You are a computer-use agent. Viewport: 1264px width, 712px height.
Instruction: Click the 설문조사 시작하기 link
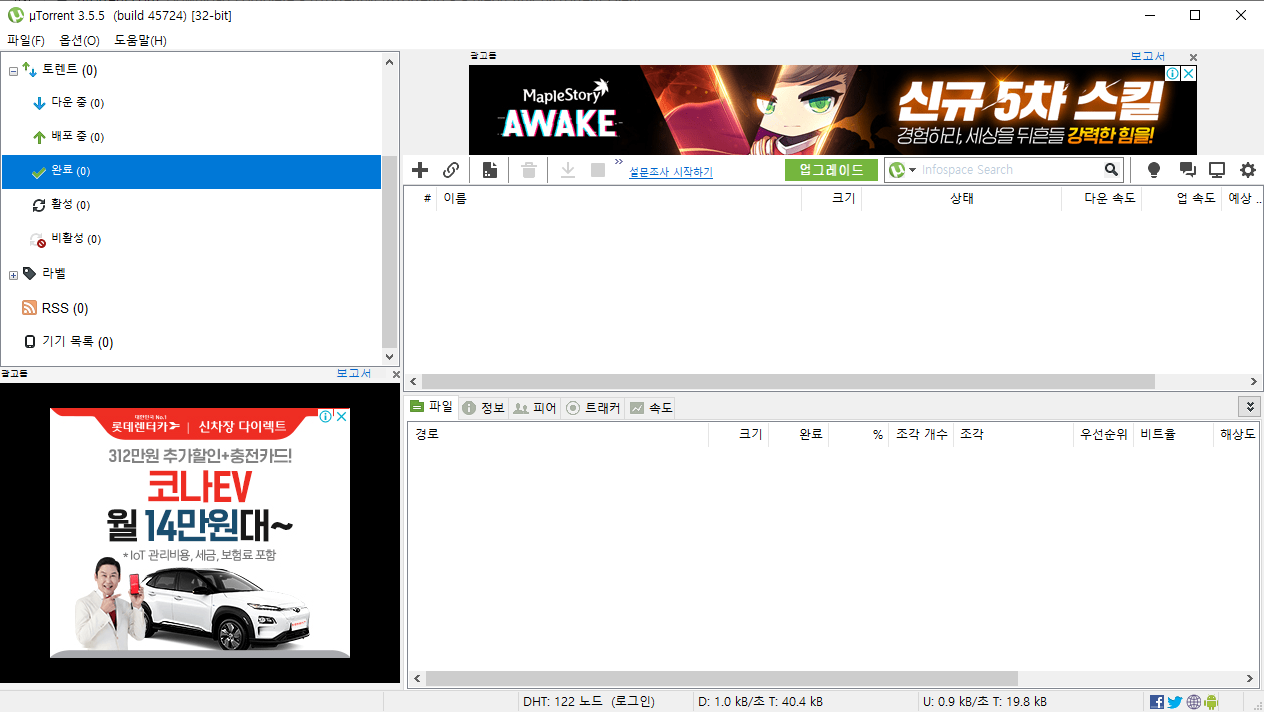(x=670, y=172)
